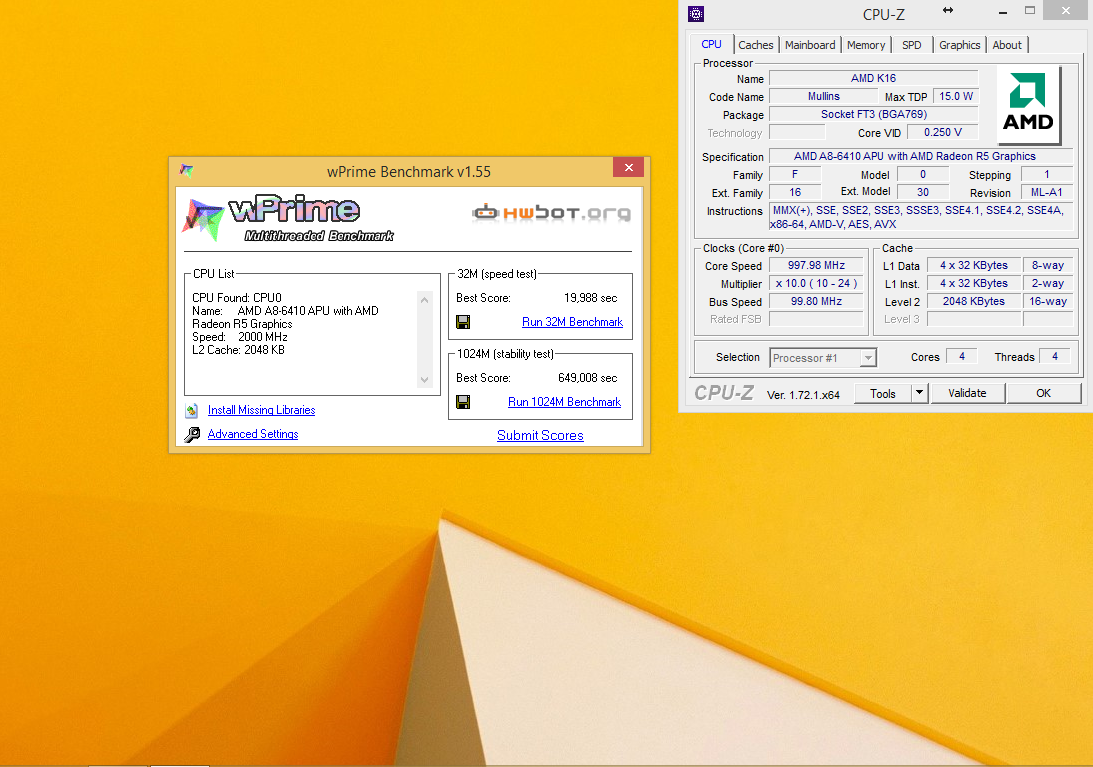Screen dimensions: 1093x767
Task: Click the Core VID value 0.250 V
Action: point(943,133)
